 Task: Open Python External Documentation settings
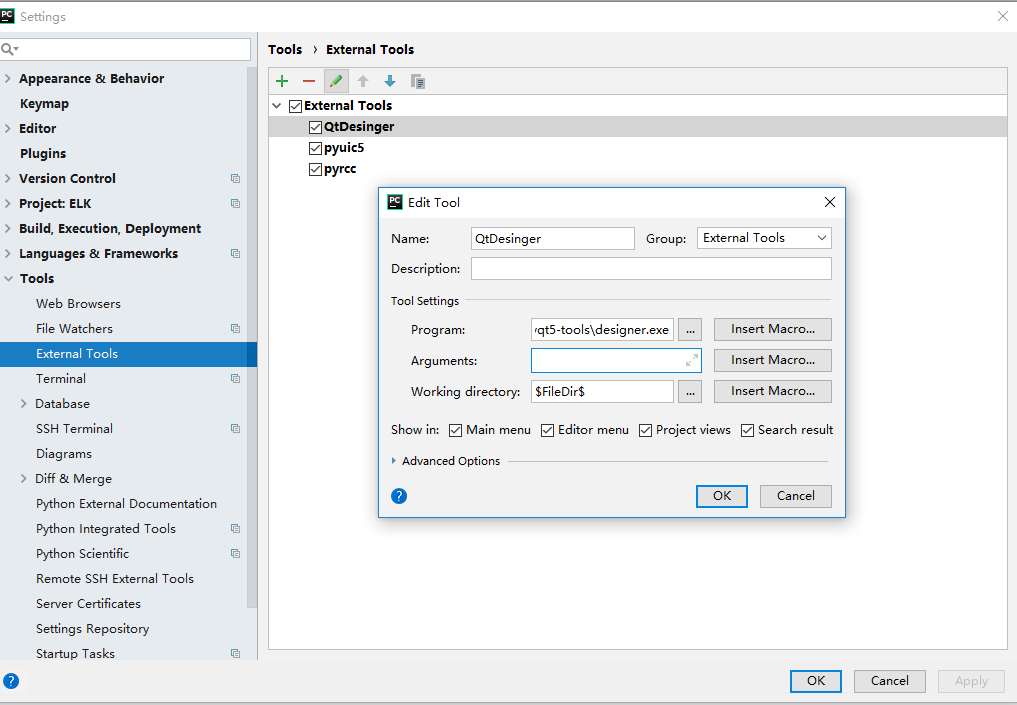(126, 504)
